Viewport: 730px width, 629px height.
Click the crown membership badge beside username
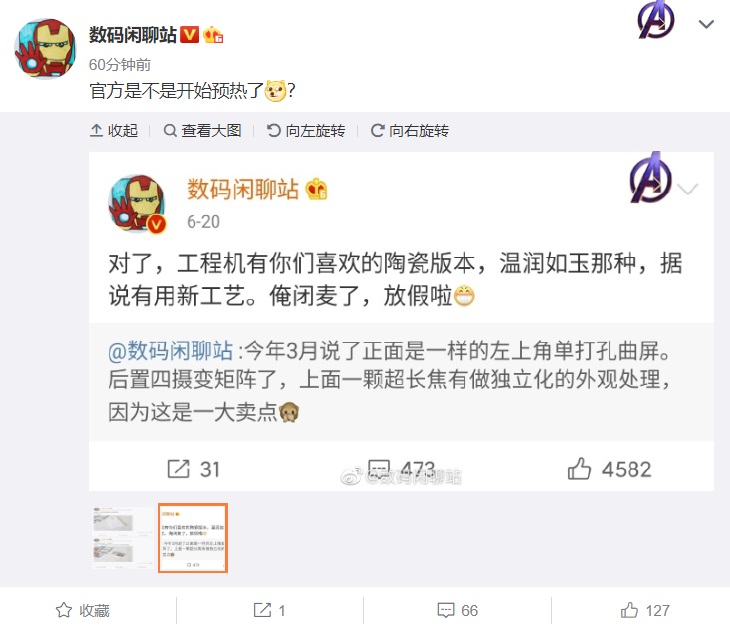click(x=213, y=35)
